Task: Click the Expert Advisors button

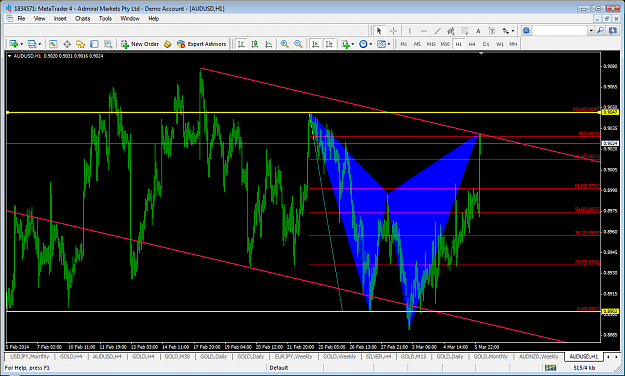Action: click(x=202, y=44)
